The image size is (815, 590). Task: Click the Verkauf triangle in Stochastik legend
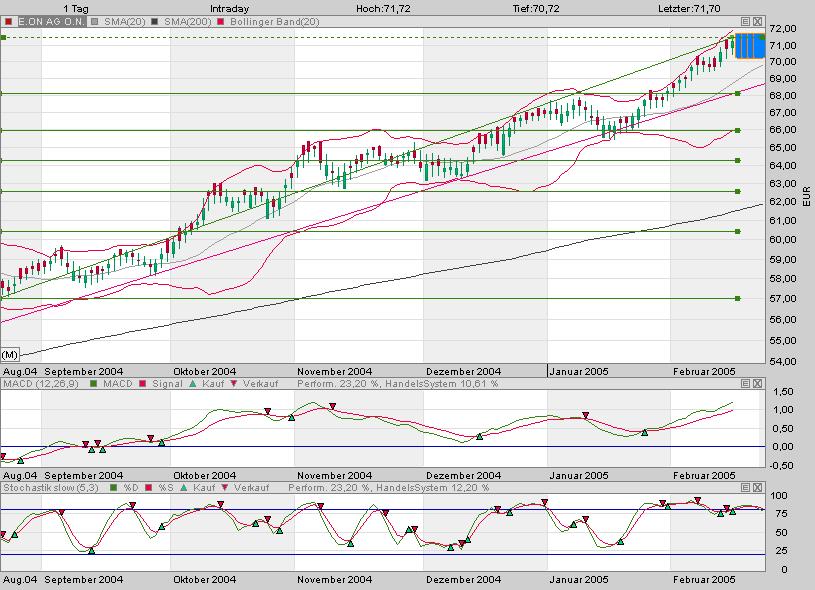(x=225, y=488)
